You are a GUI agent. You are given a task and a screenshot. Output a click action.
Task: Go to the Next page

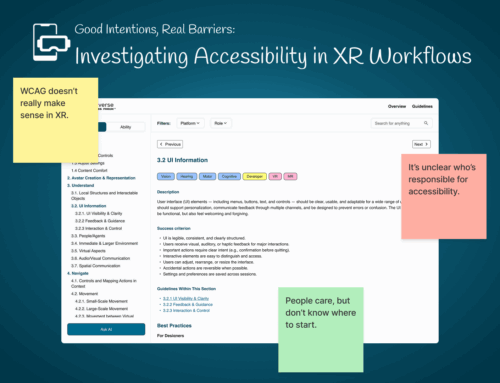tap(421, 144)
